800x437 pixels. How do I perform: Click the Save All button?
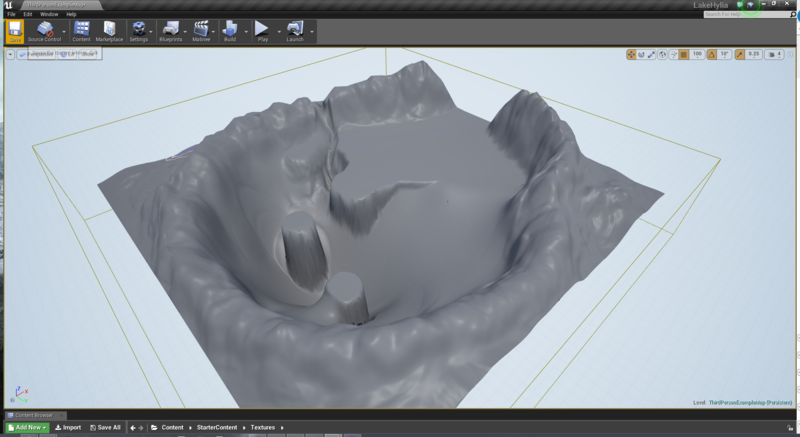tap(105, 427)
